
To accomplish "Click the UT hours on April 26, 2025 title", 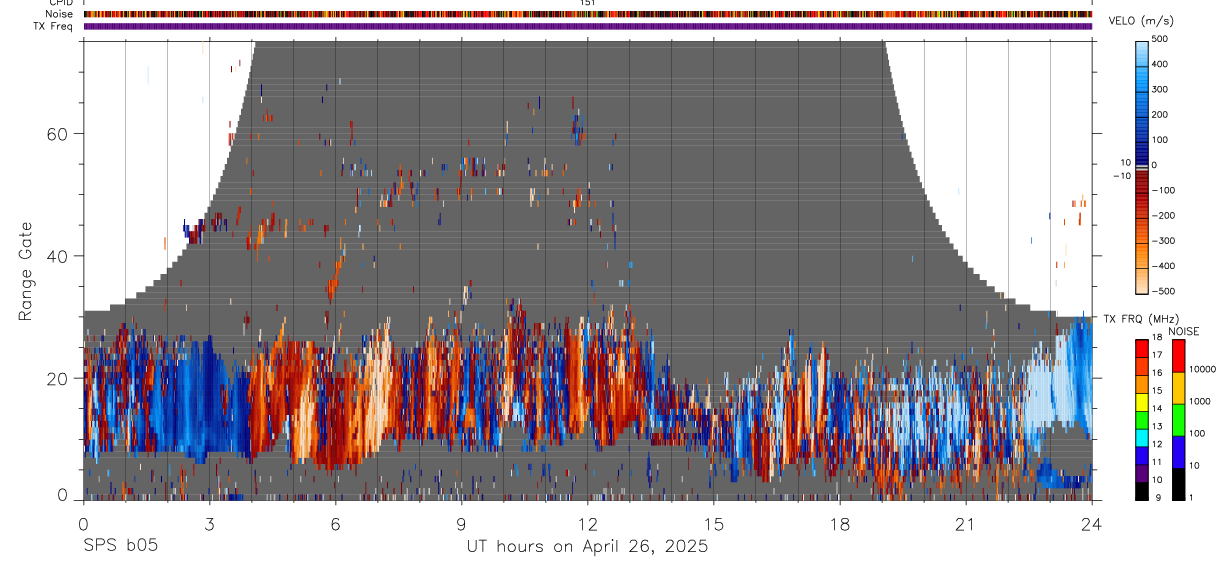I will [587, 547].
